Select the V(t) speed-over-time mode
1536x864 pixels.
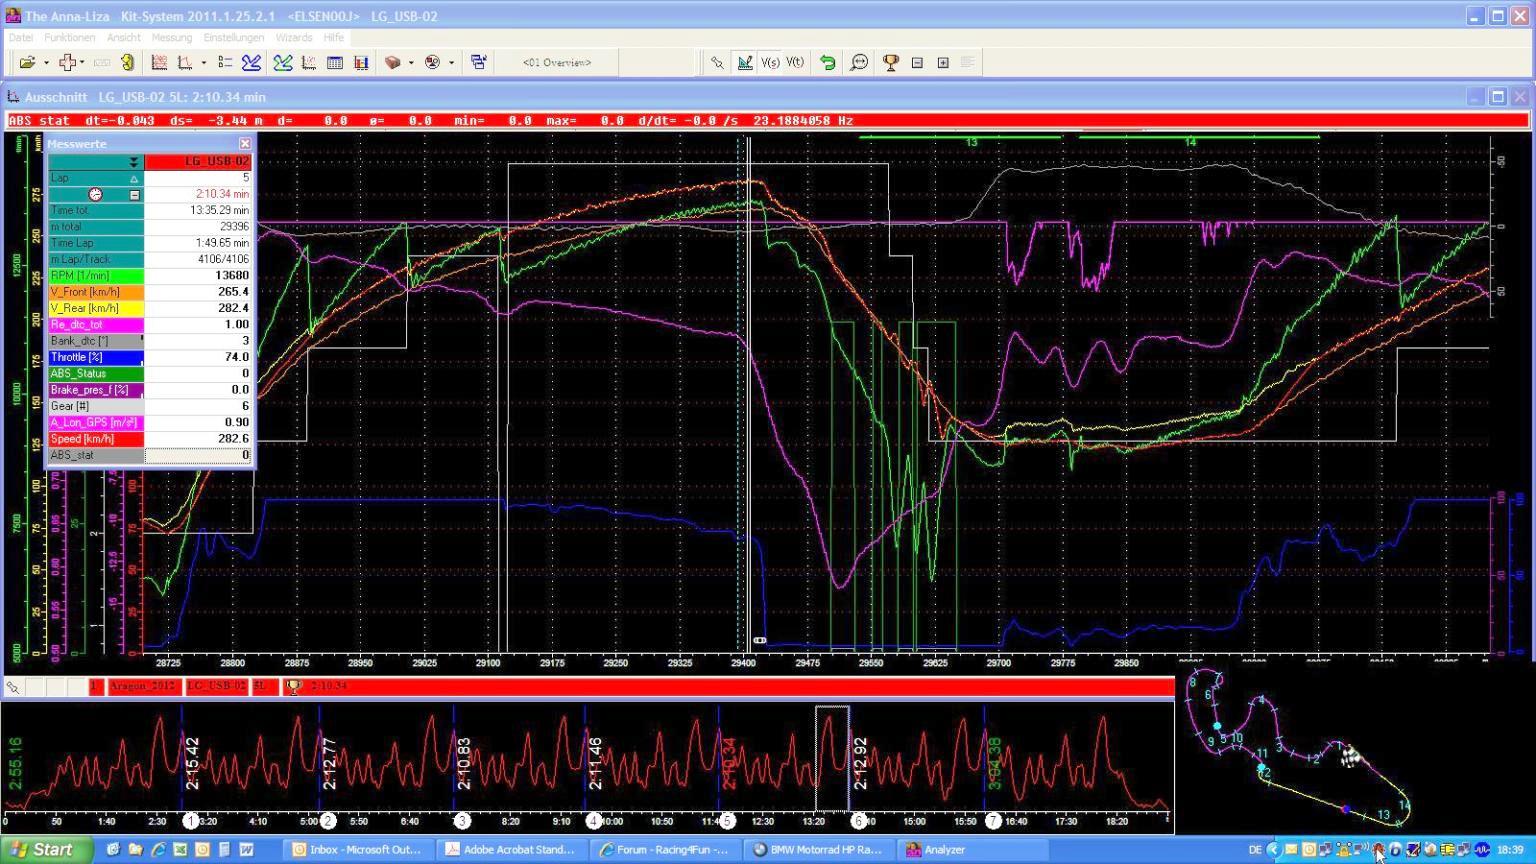coord(795,62)
